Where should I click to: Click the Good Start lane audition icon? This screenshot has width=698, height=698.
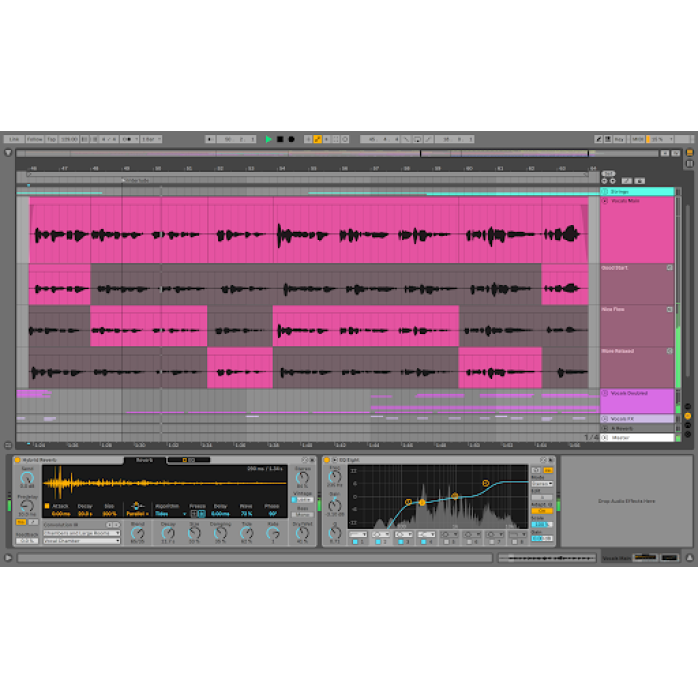point(669,268)
